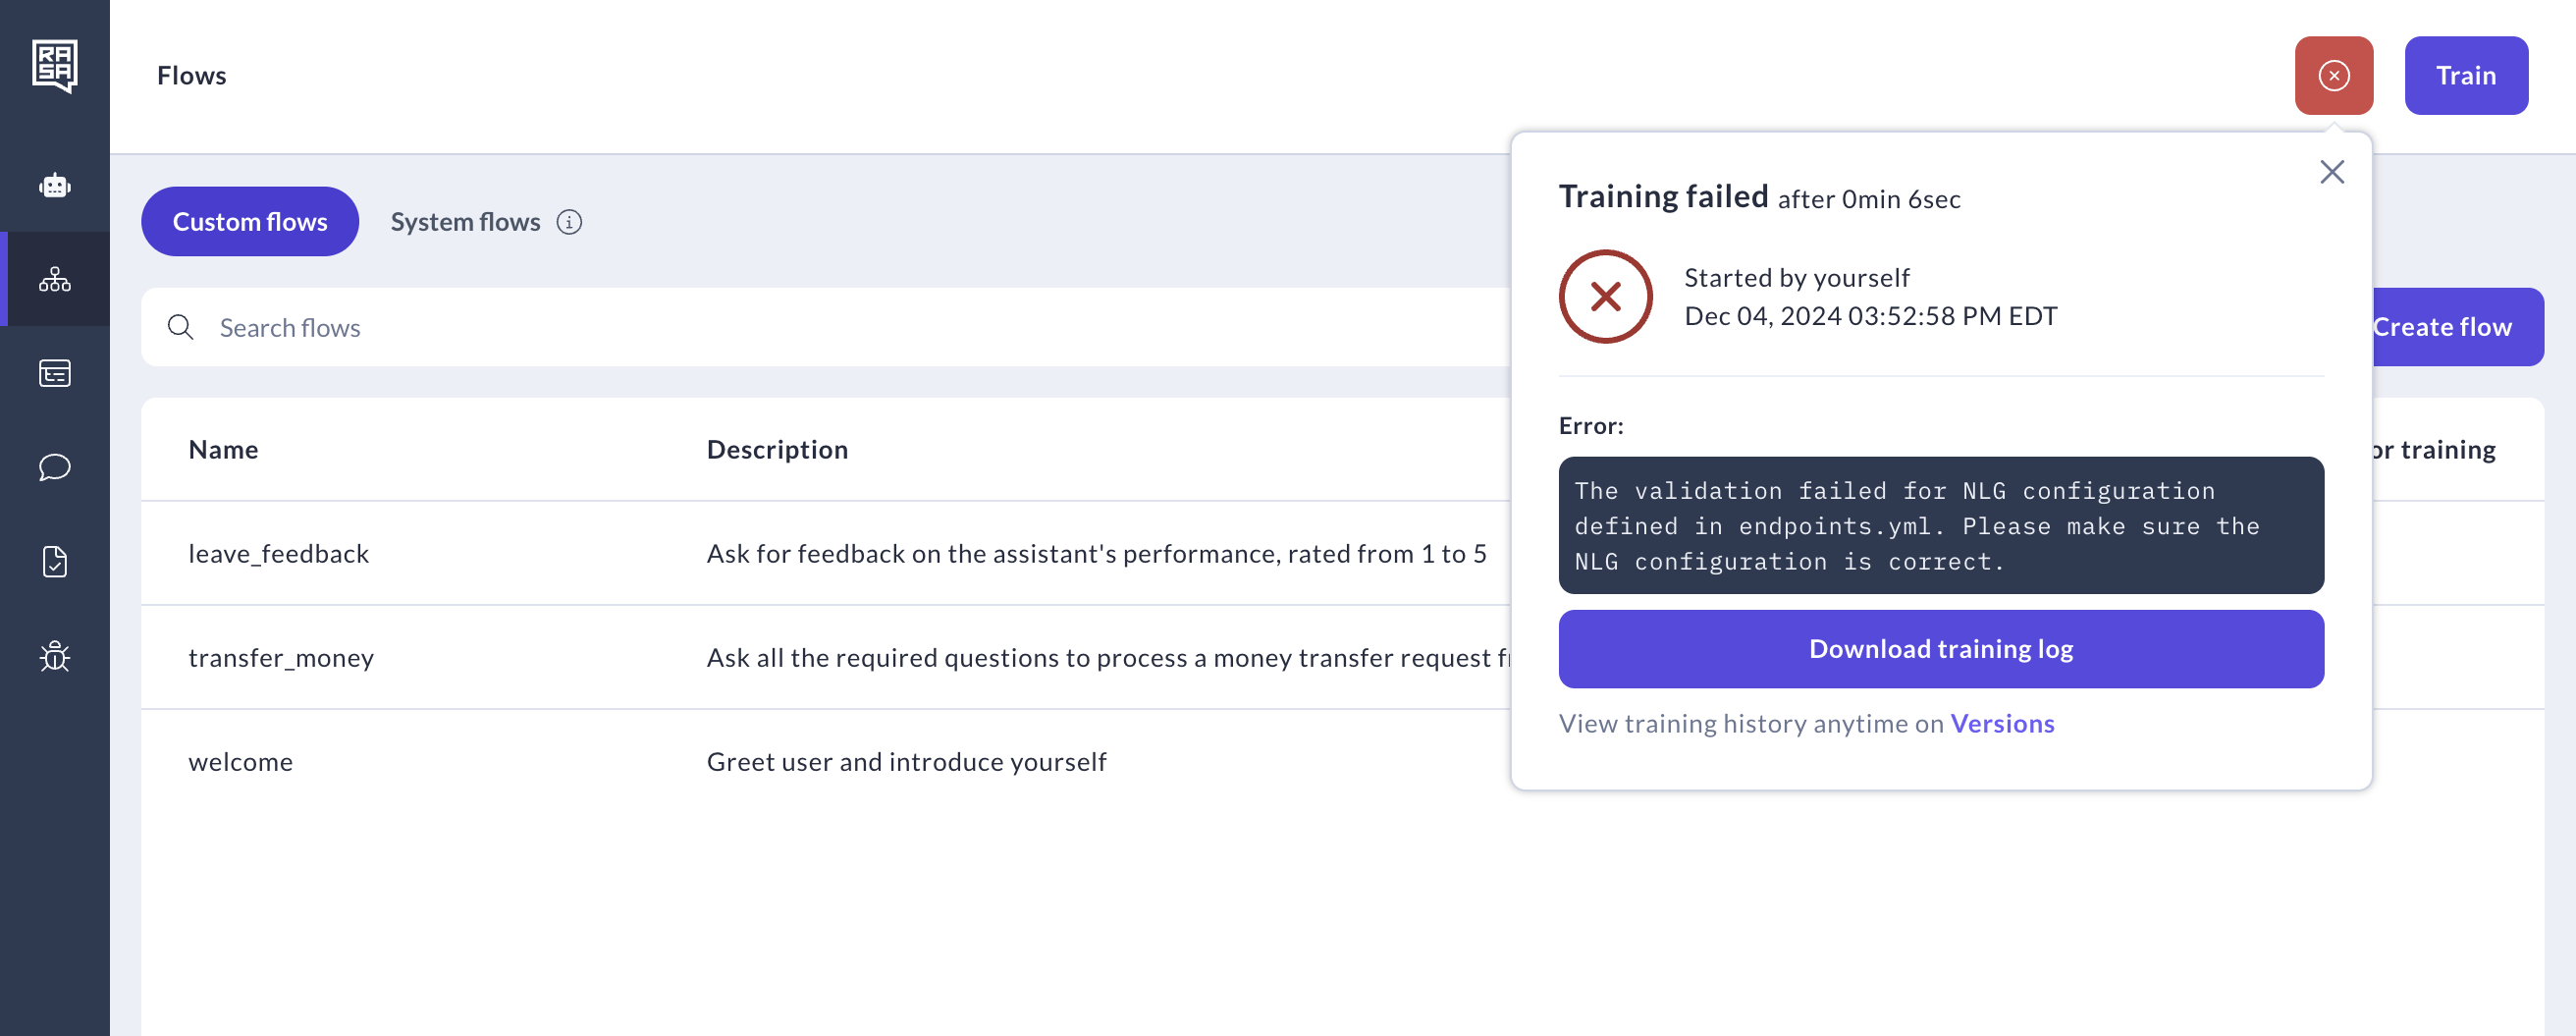Open the document checkmark sidebar icon

point(54,561)
